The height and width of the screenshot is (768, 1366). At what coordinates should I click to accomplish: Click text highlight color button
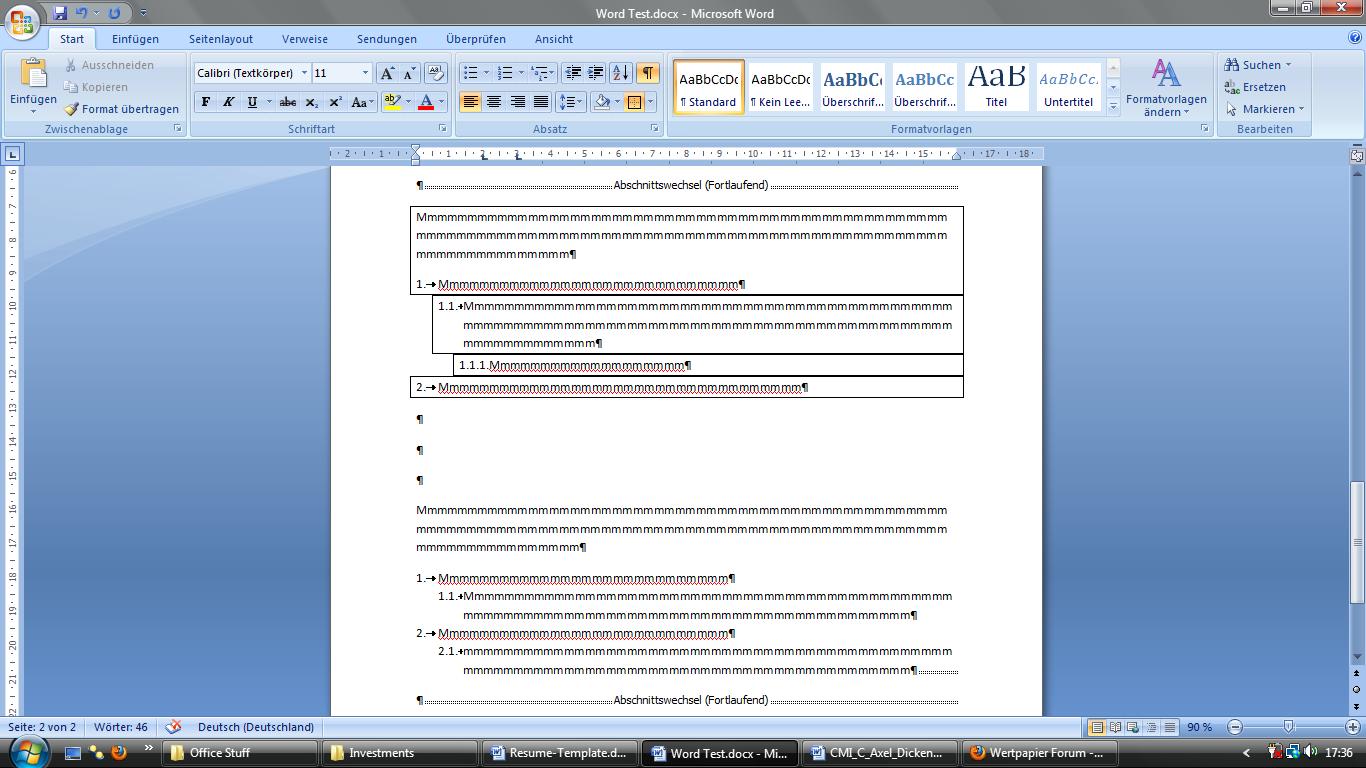tap(392, 102)
